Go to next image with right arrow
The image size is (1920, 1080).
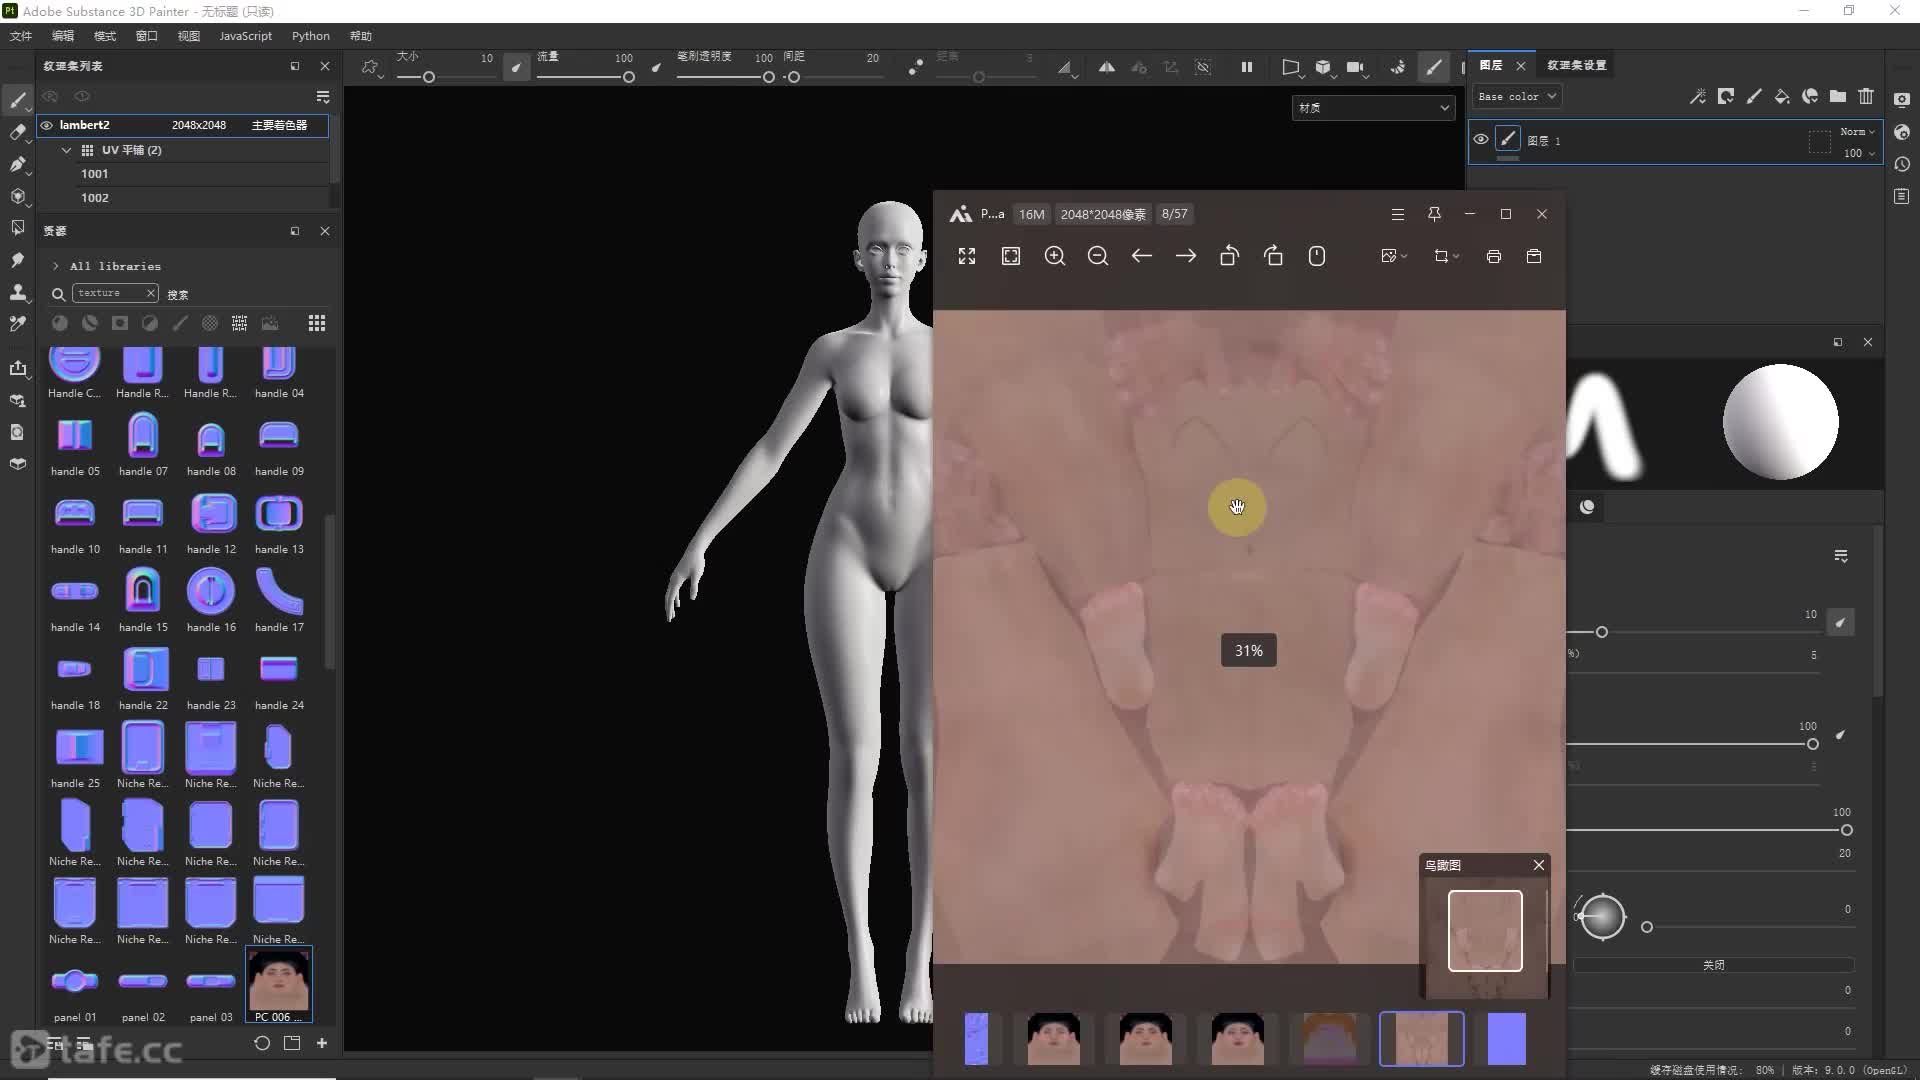(1185, 257)
